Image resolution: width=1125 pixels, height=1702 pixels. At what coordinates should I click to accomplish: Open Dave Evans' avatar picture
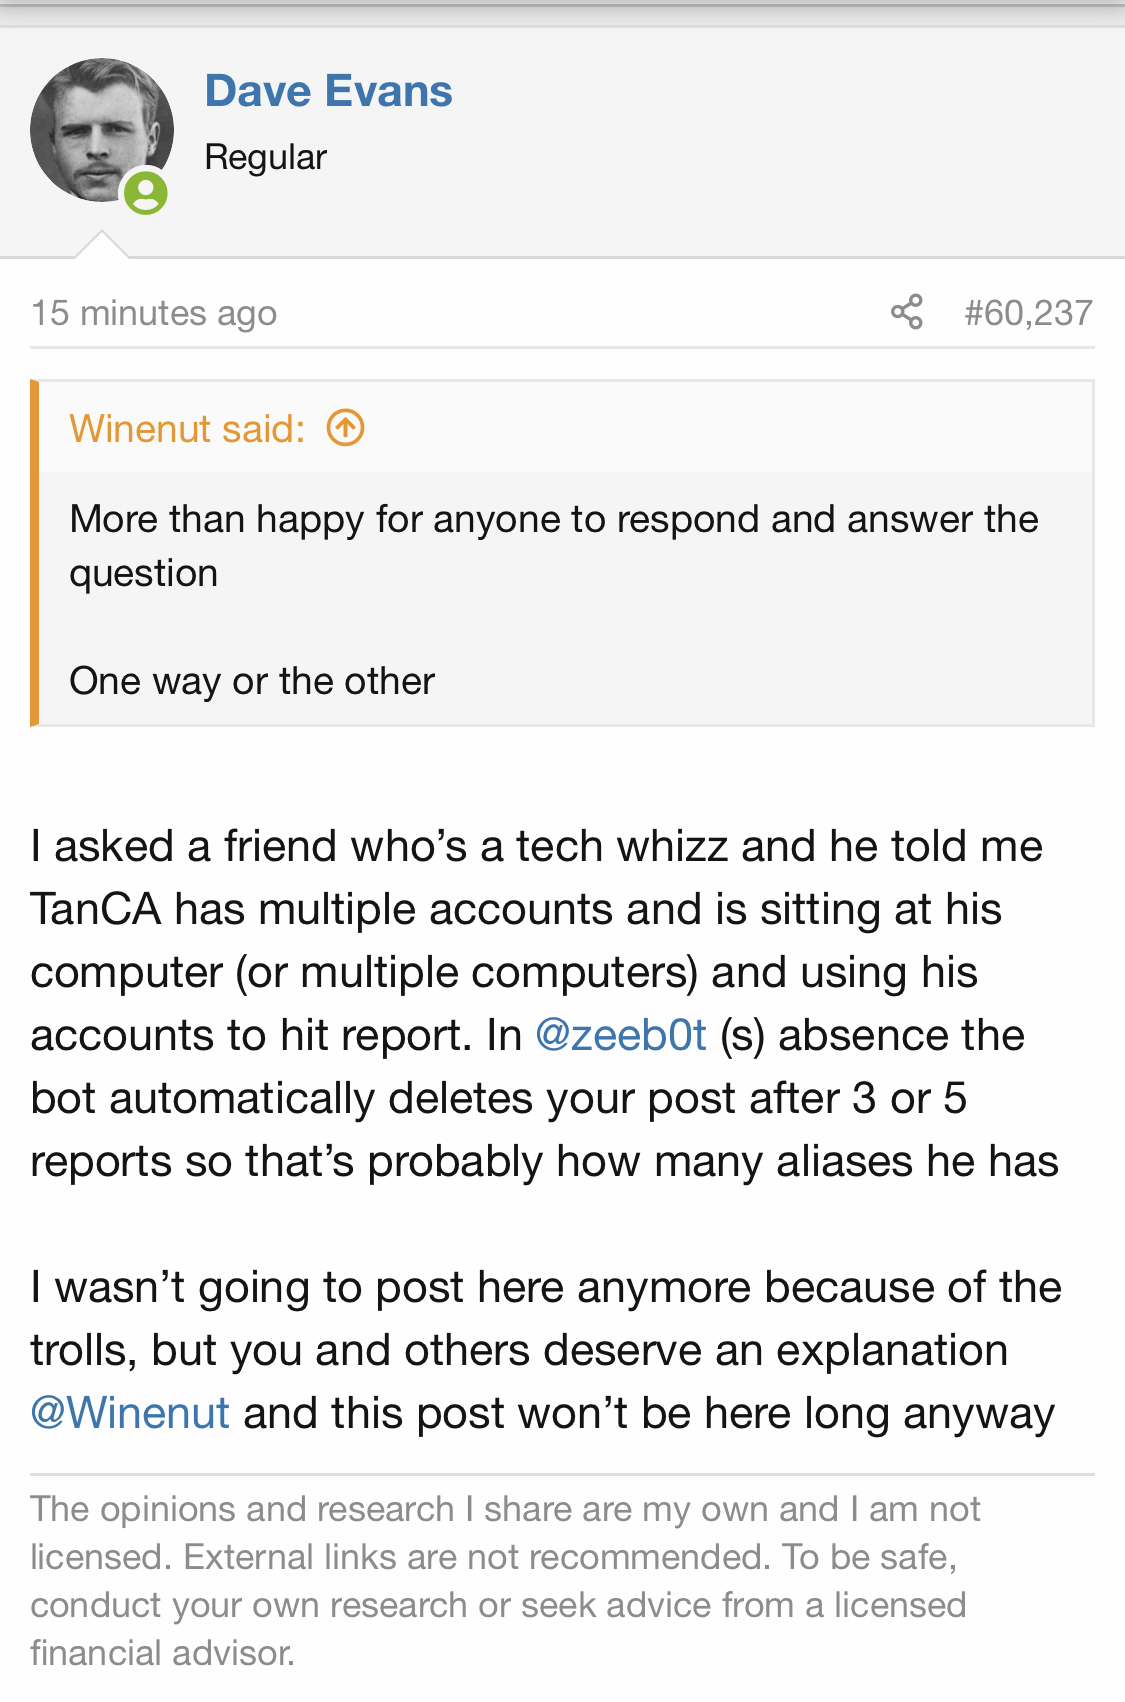(100, 129)
